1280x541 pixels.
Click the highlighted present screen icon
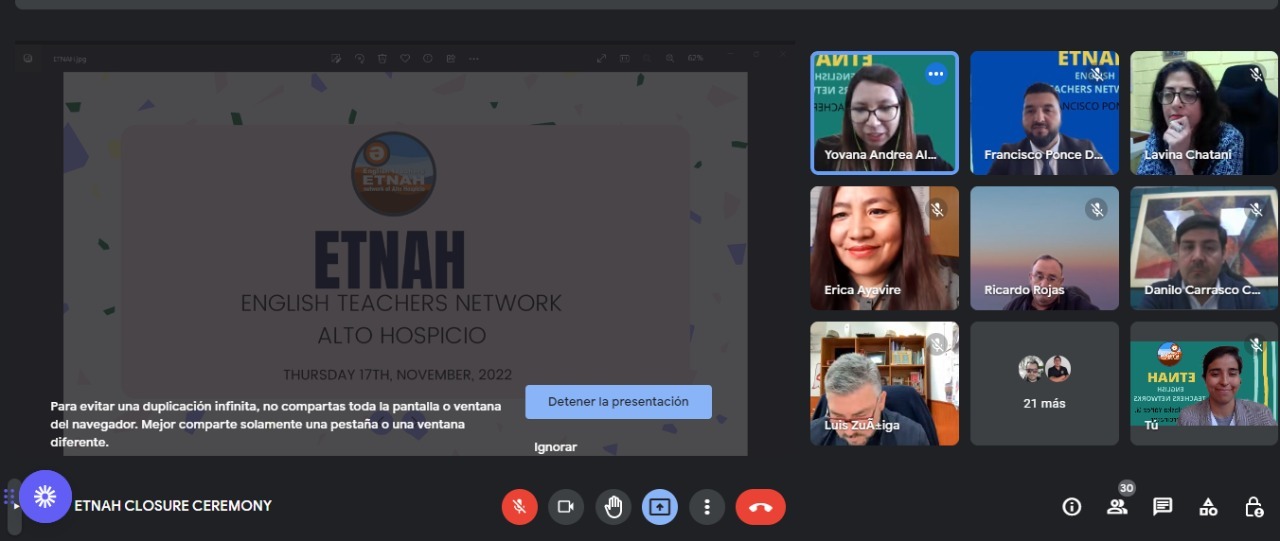[x=659, y=507]
